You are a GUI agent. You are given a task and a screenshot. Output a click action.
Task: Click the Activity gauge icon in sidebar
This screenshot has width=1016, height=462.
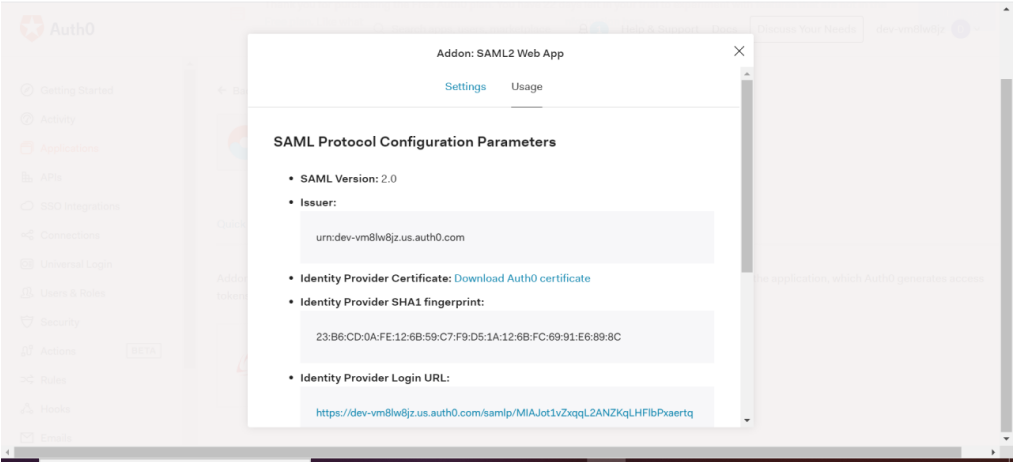(x=27, y=119)
